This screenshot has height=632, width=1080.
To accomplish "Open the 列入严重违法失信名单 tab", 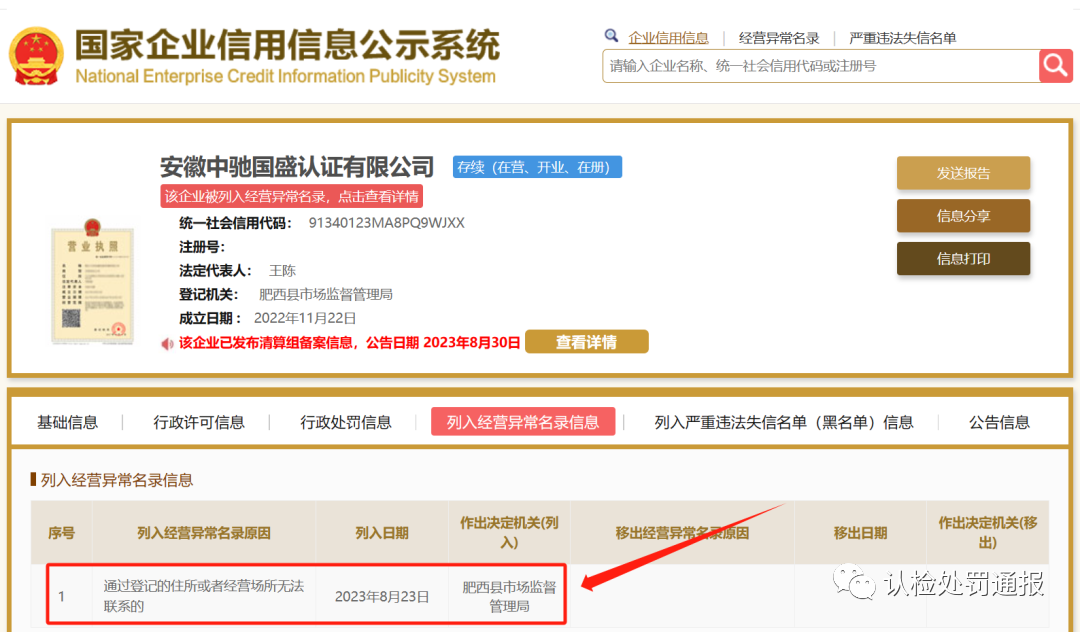I will [x=784, y=422].
